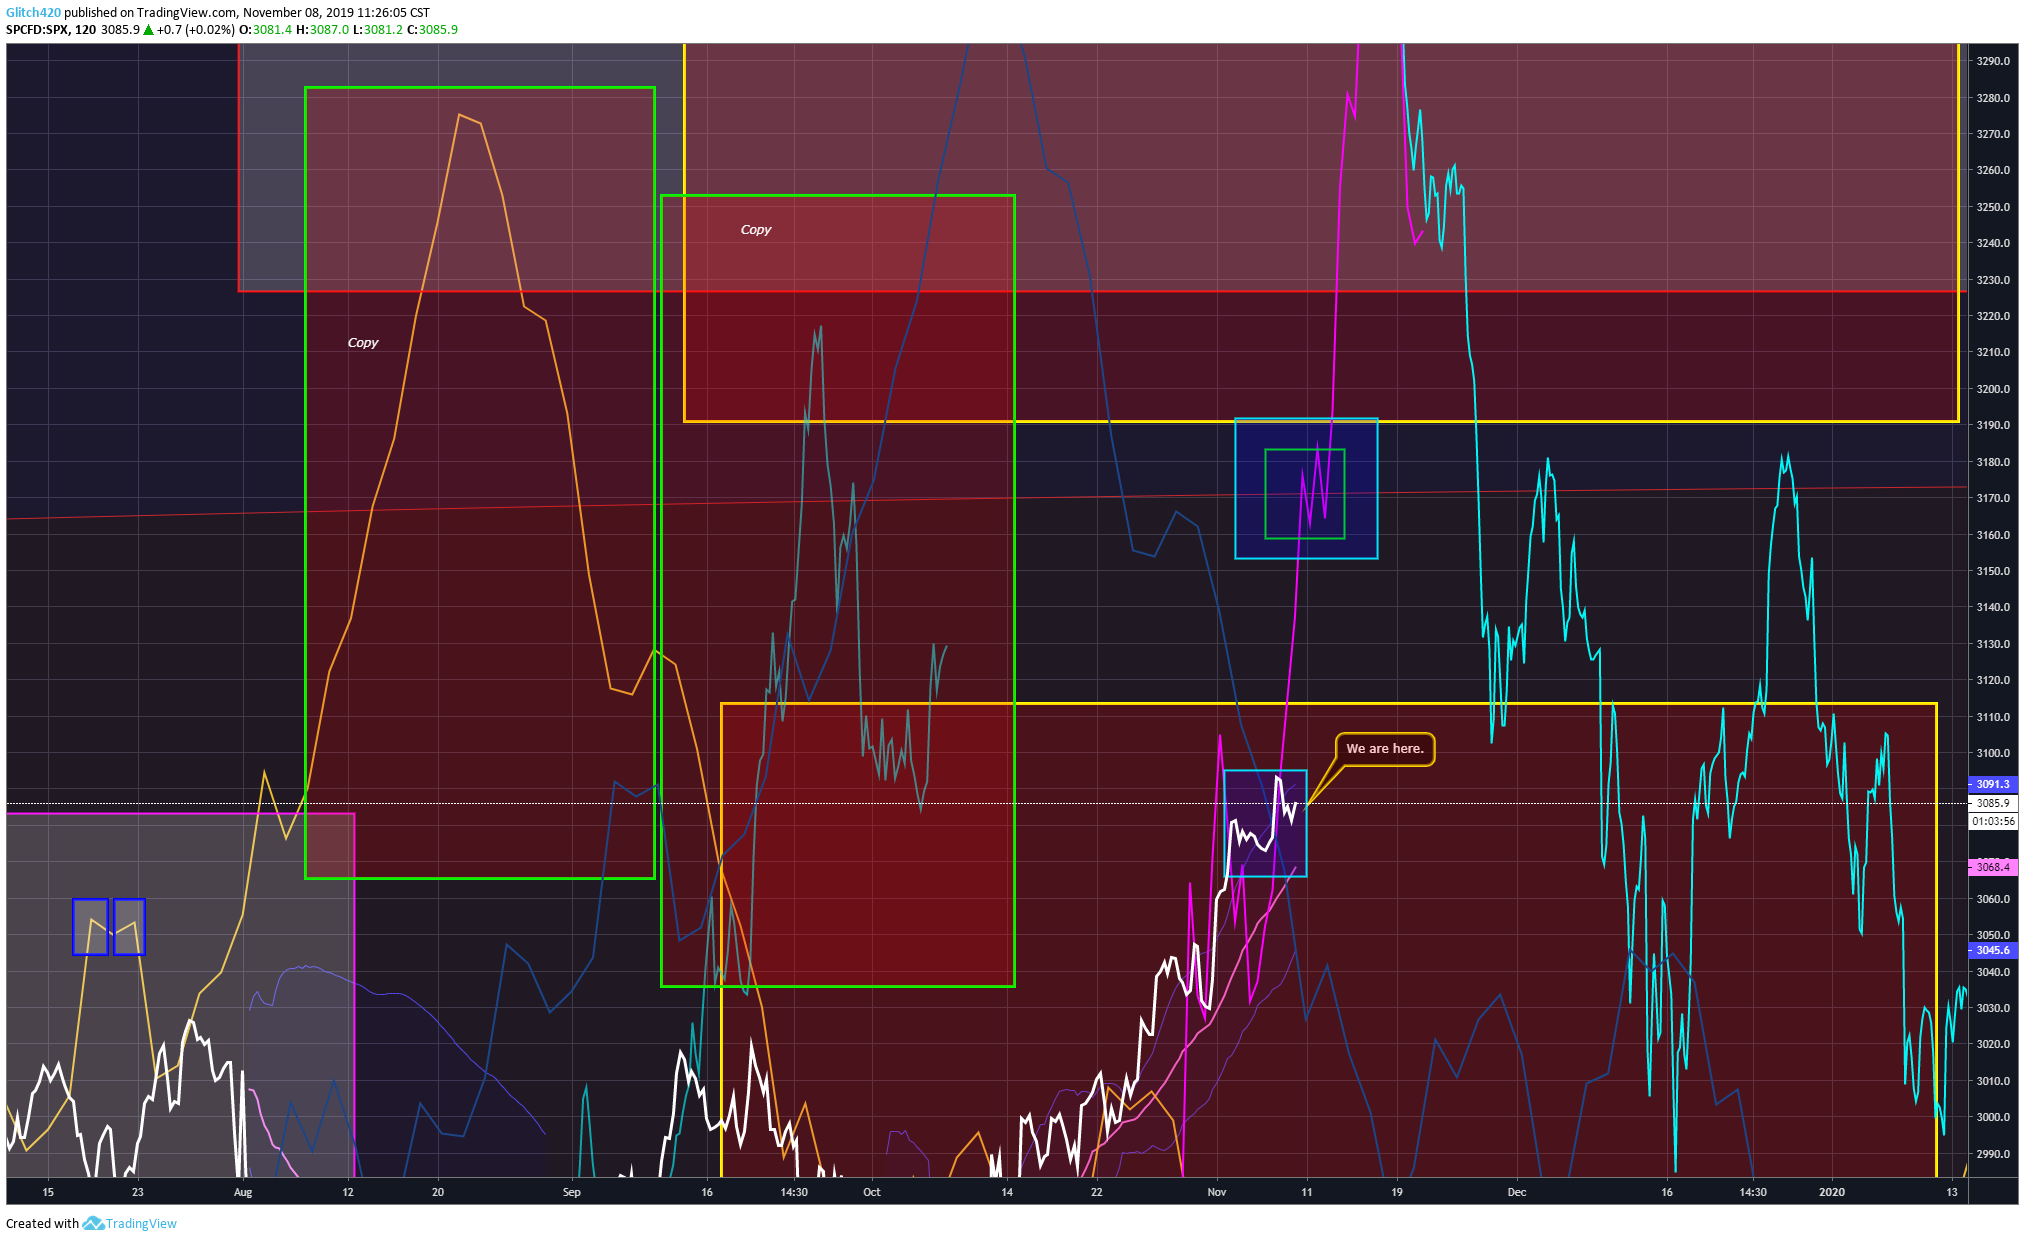The image size is (2025, 1241).
Task: Click the 3068.4 pink price label
Action: 1992,867
